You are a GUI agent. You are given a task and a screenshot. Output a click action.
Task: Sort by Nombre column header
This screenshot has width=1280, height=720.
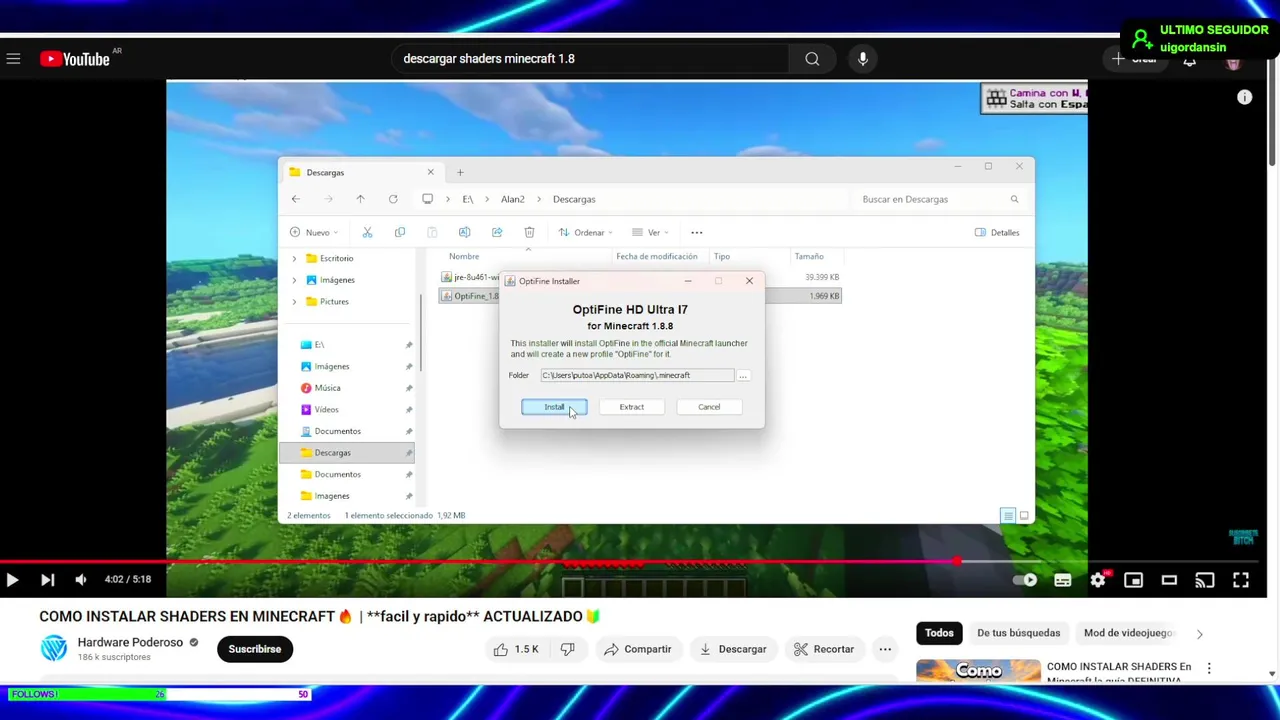(464, 256)
